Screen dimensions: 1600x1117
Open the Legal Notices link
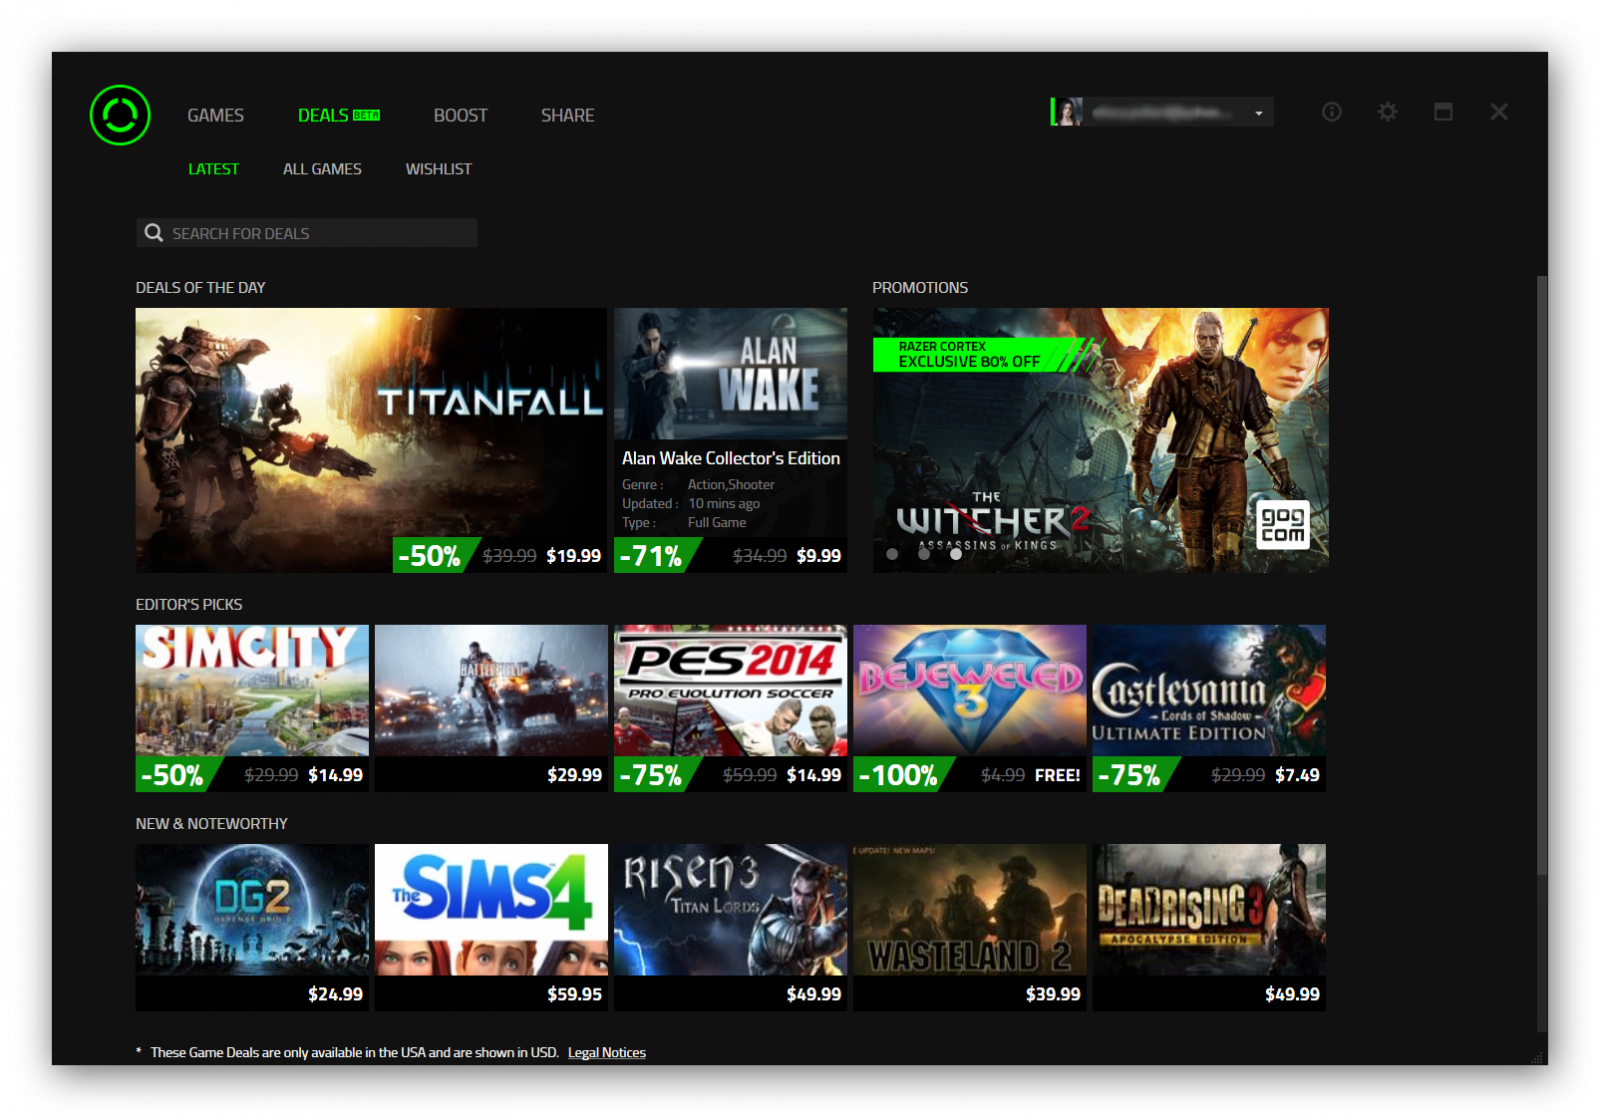(x=606, y=1053)
